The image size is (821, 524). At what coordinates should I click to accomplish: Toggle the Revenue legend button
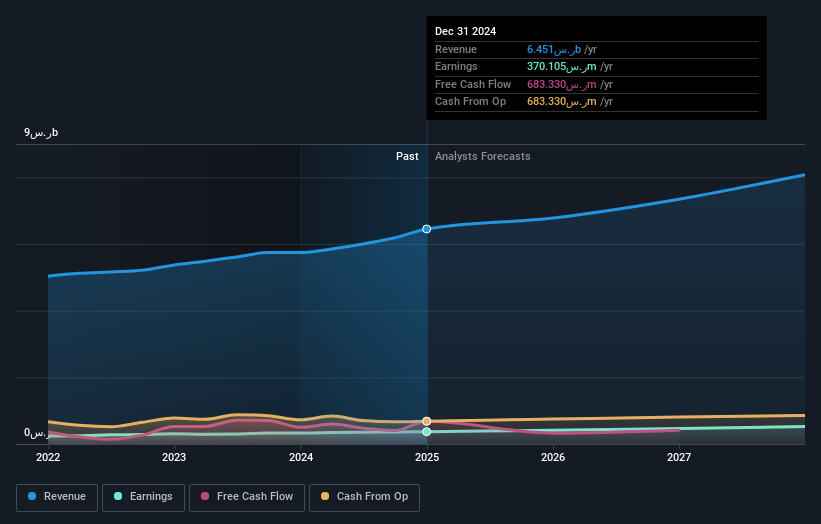57,497
